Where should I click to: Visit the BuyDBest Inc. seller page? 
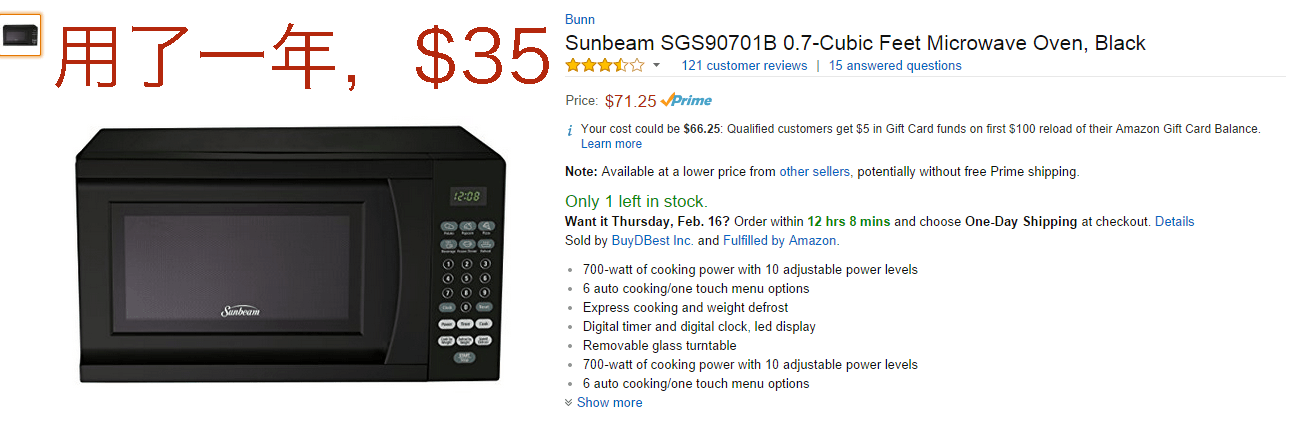pyautogui.click(x=652, y=241)
